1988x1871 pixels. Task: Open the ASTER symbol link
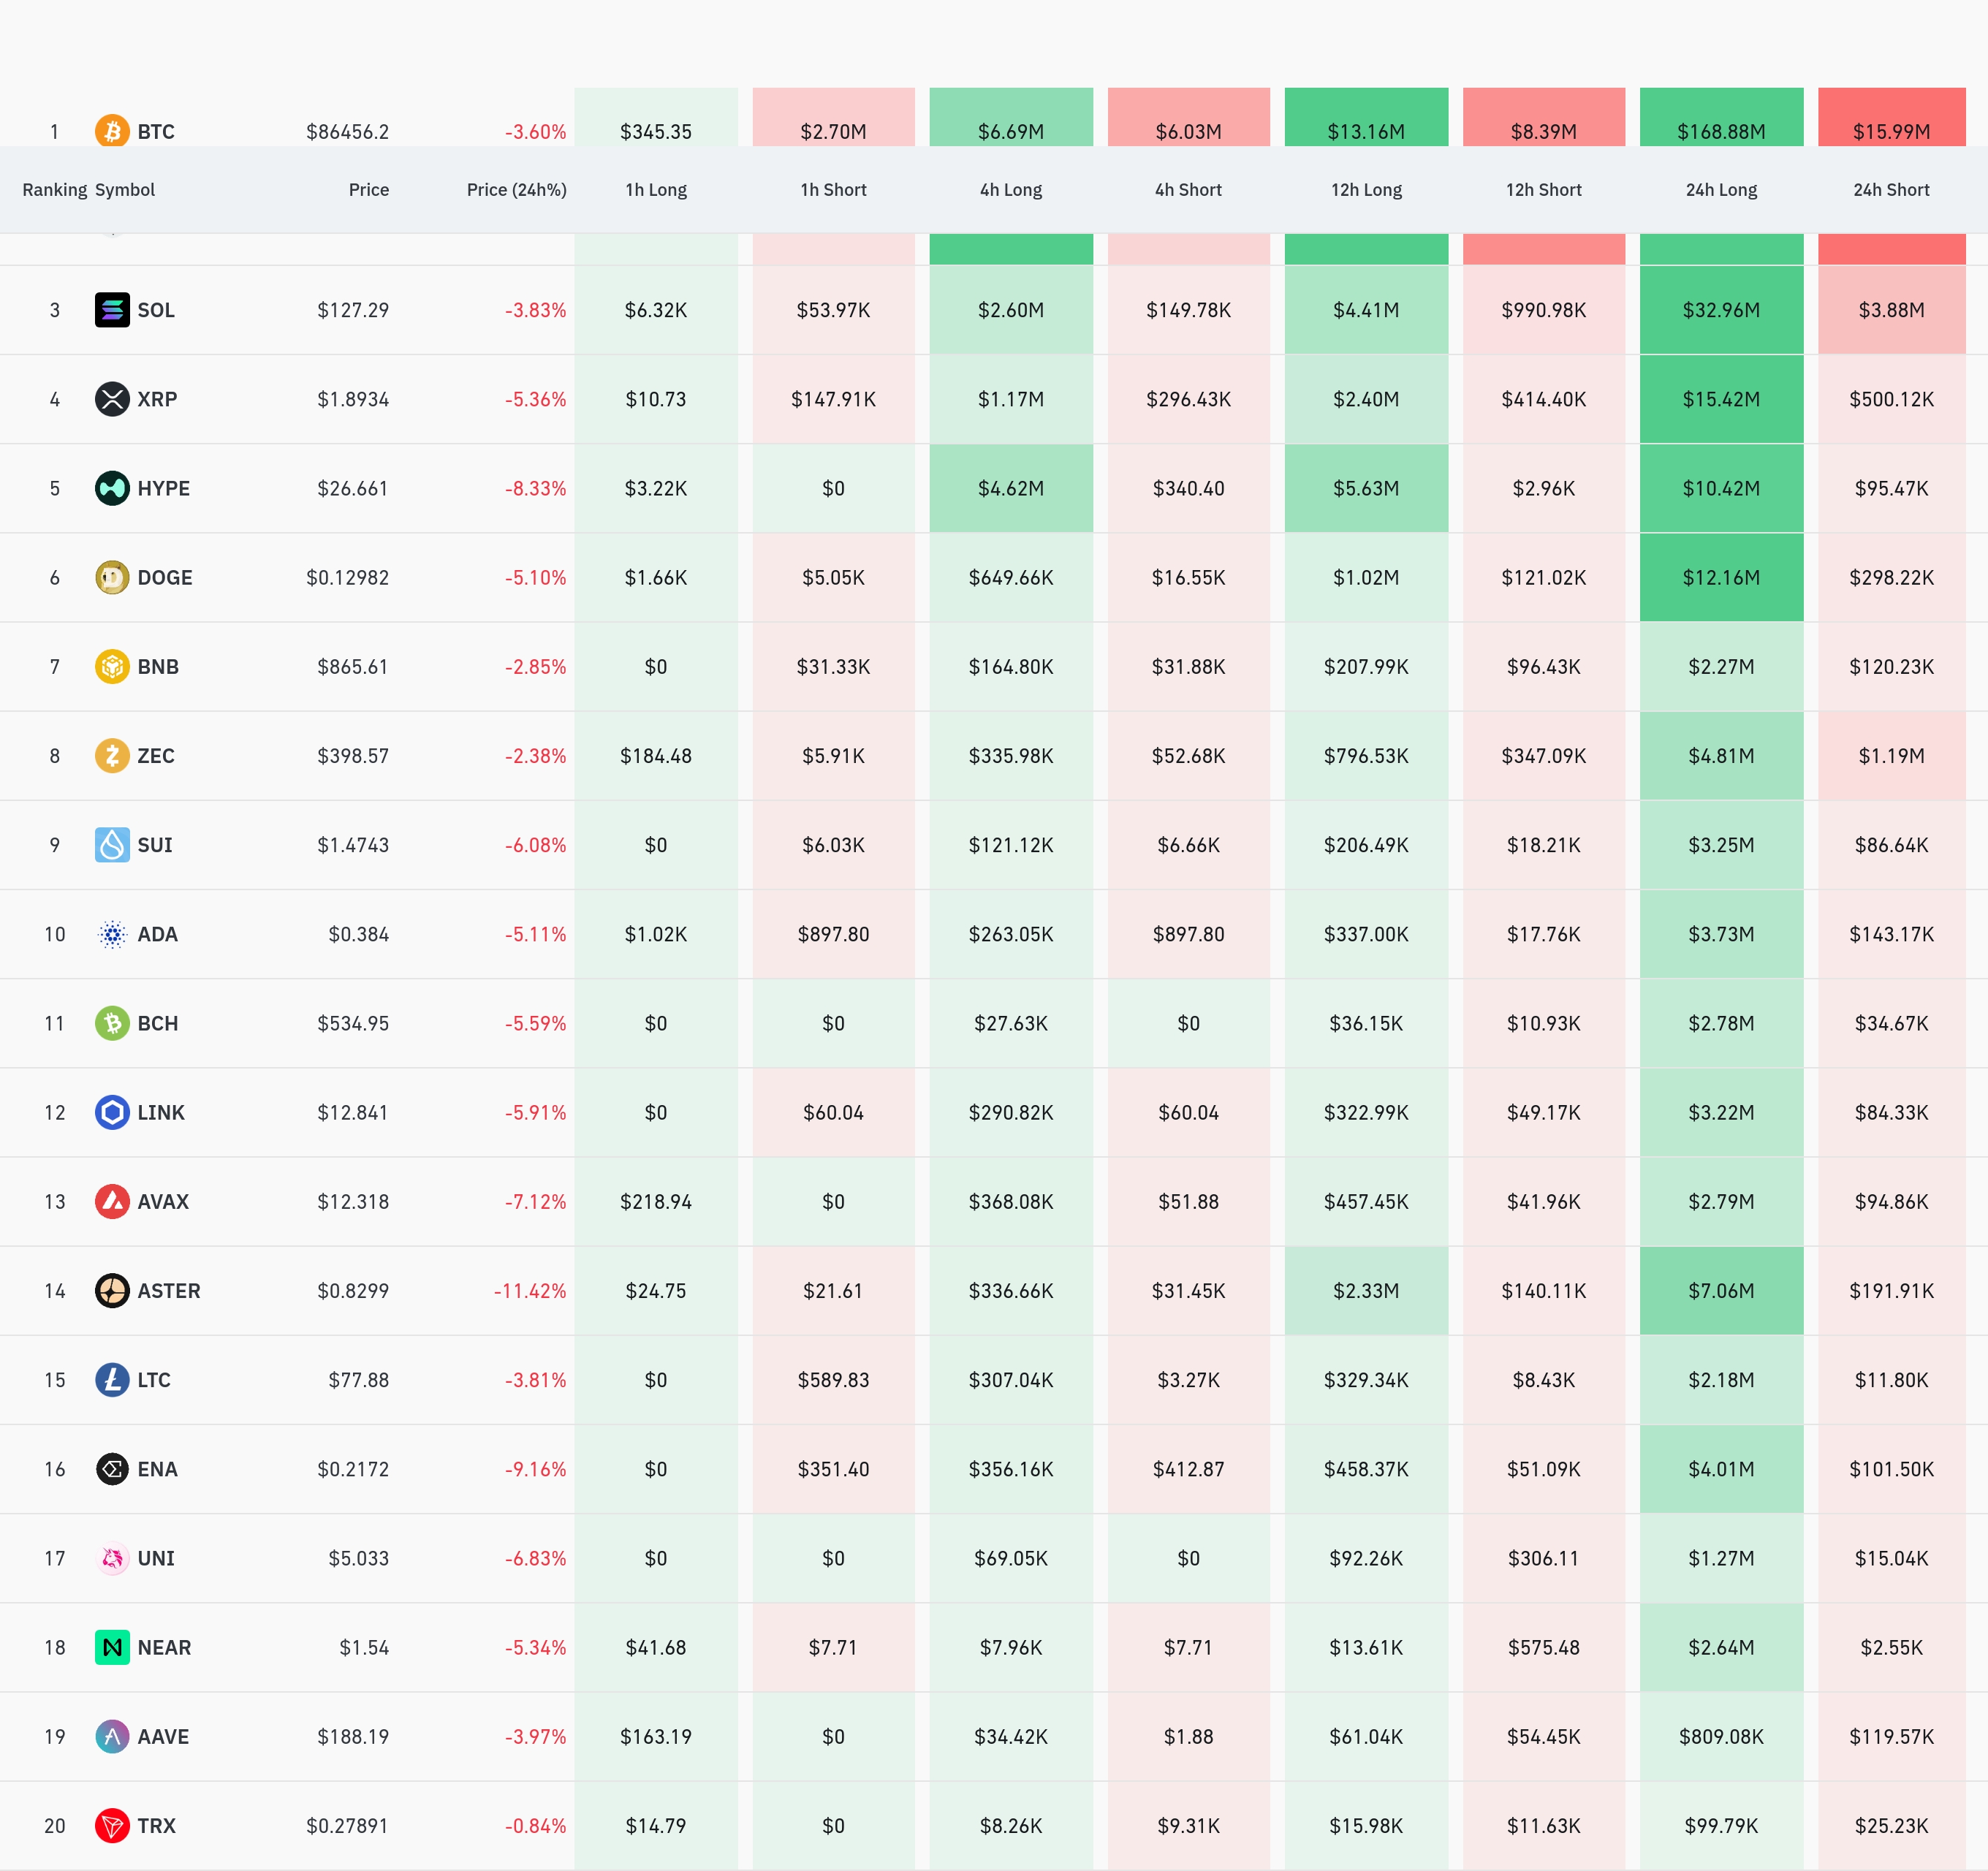pyautogui.click(x=168, y=1291)
